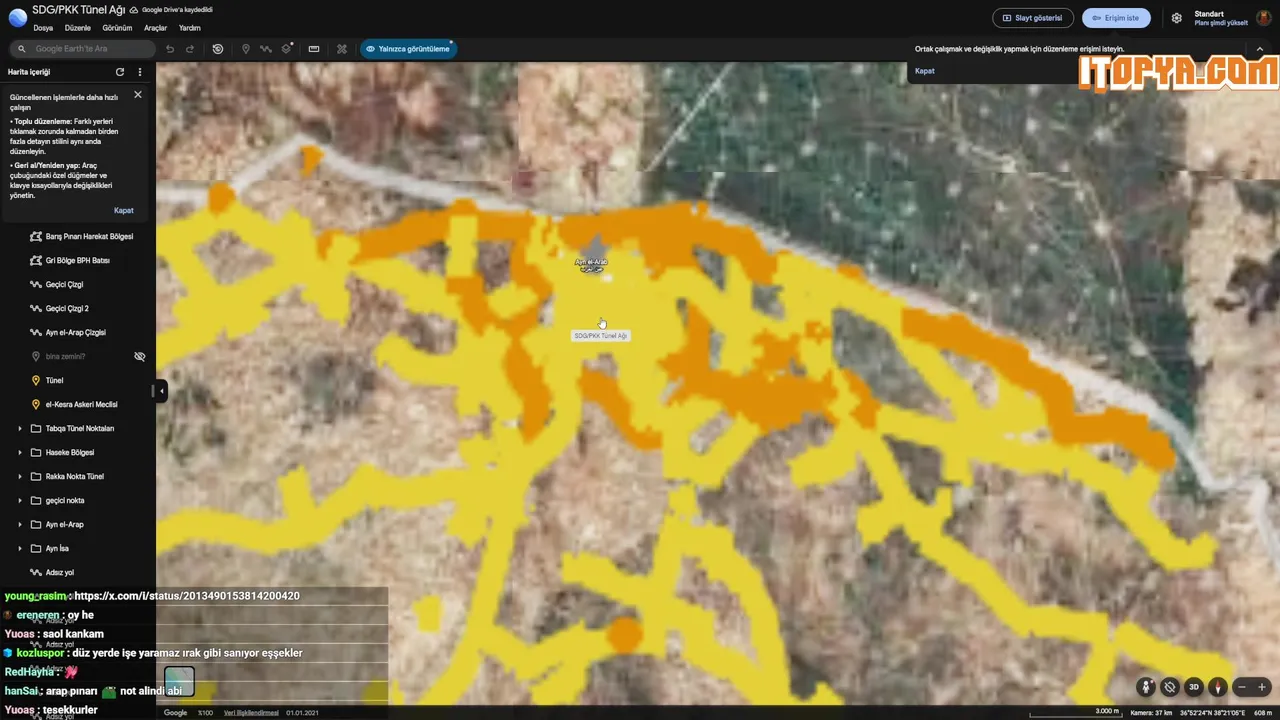Viewport: 1280px width, 720px height.
Task: Click Standart plan upgrade text
Action: coord(1221,18)
